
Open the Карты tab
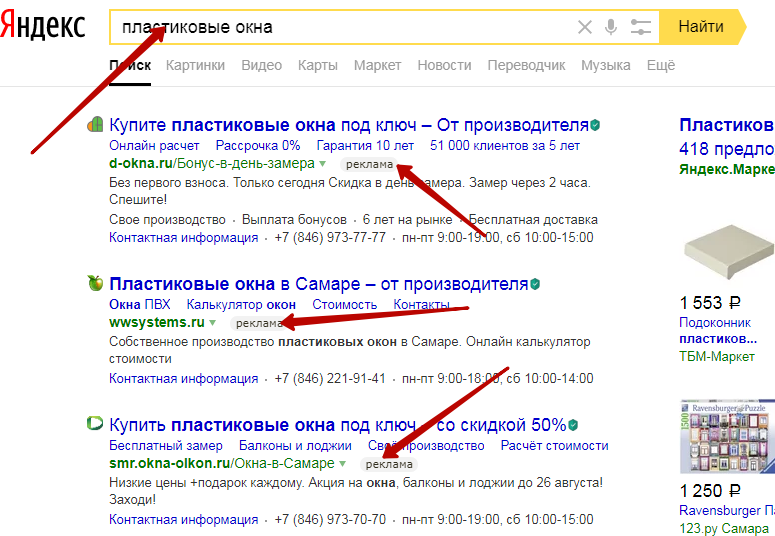[x=317, y=65]
